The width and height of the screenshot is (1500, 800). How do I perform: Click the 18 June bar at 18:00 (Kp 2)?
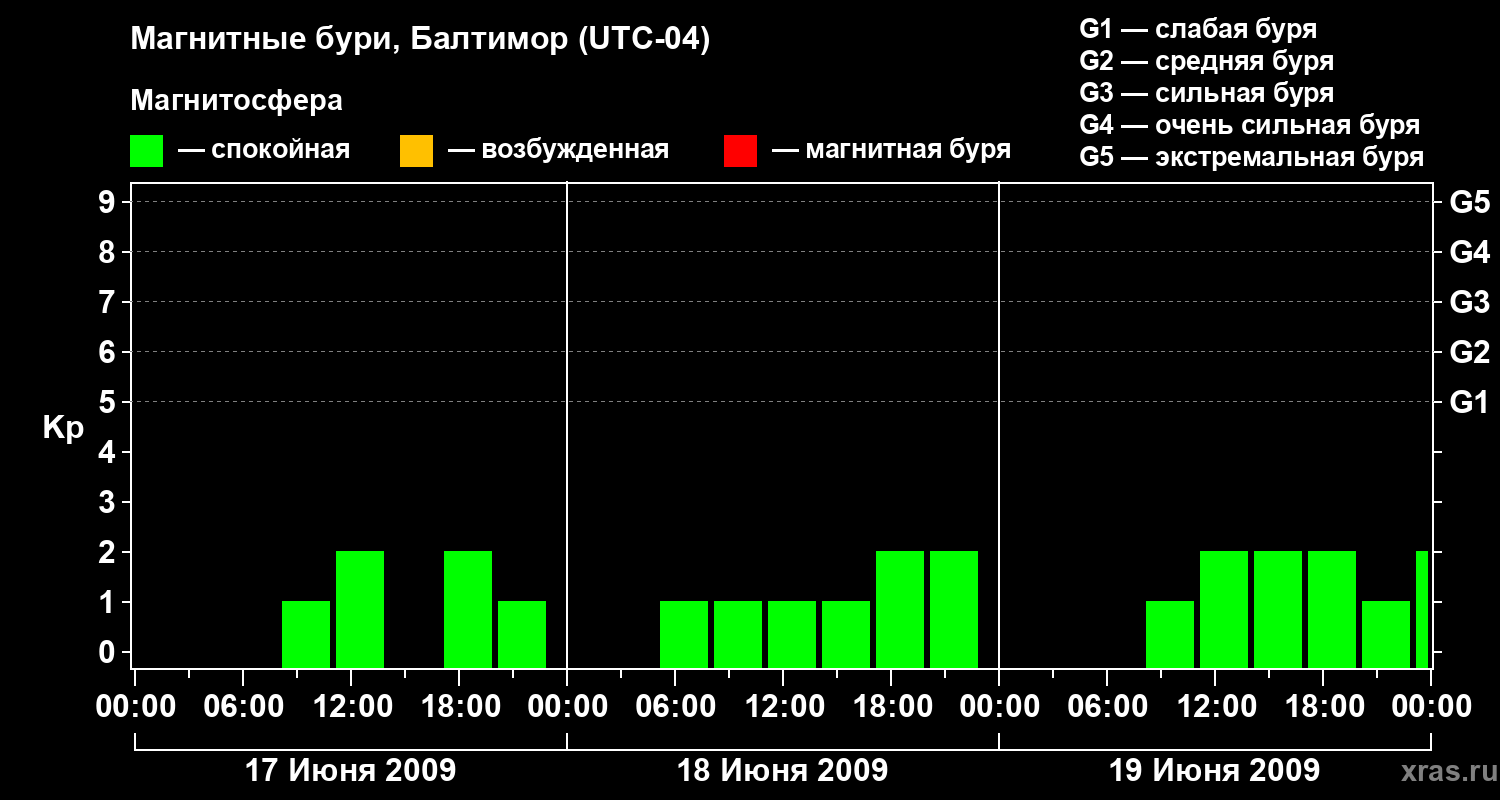click(x=900, y=609)
